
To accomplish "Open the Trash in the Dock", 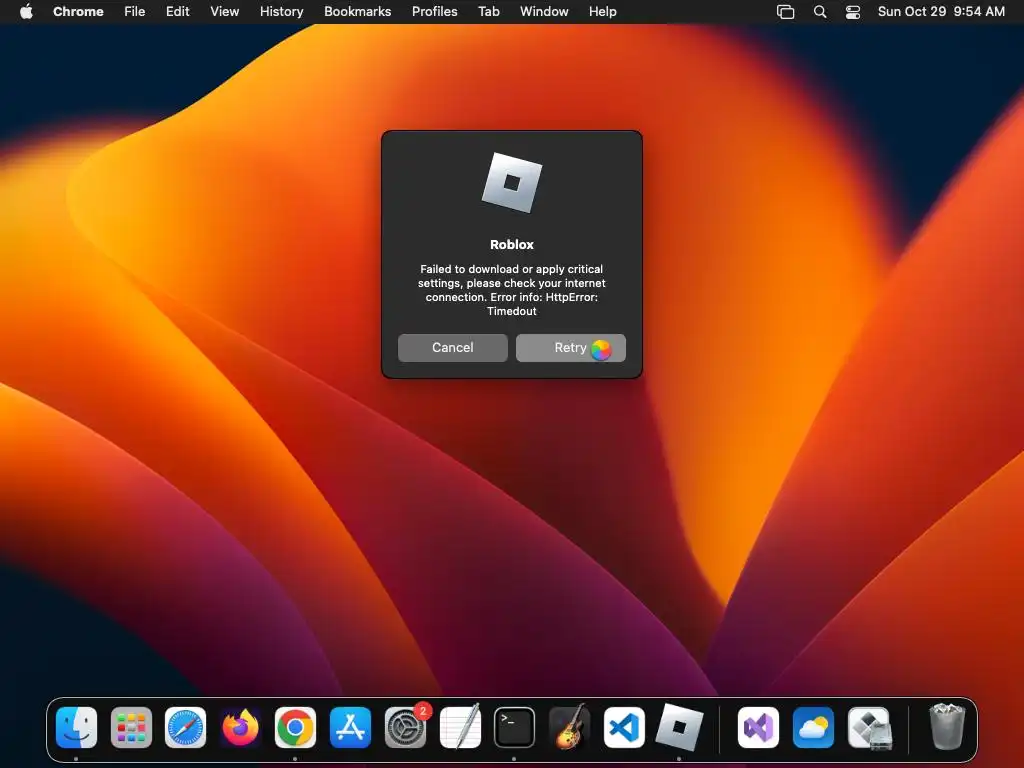I will pyautogui.click(x=947, y=726).
